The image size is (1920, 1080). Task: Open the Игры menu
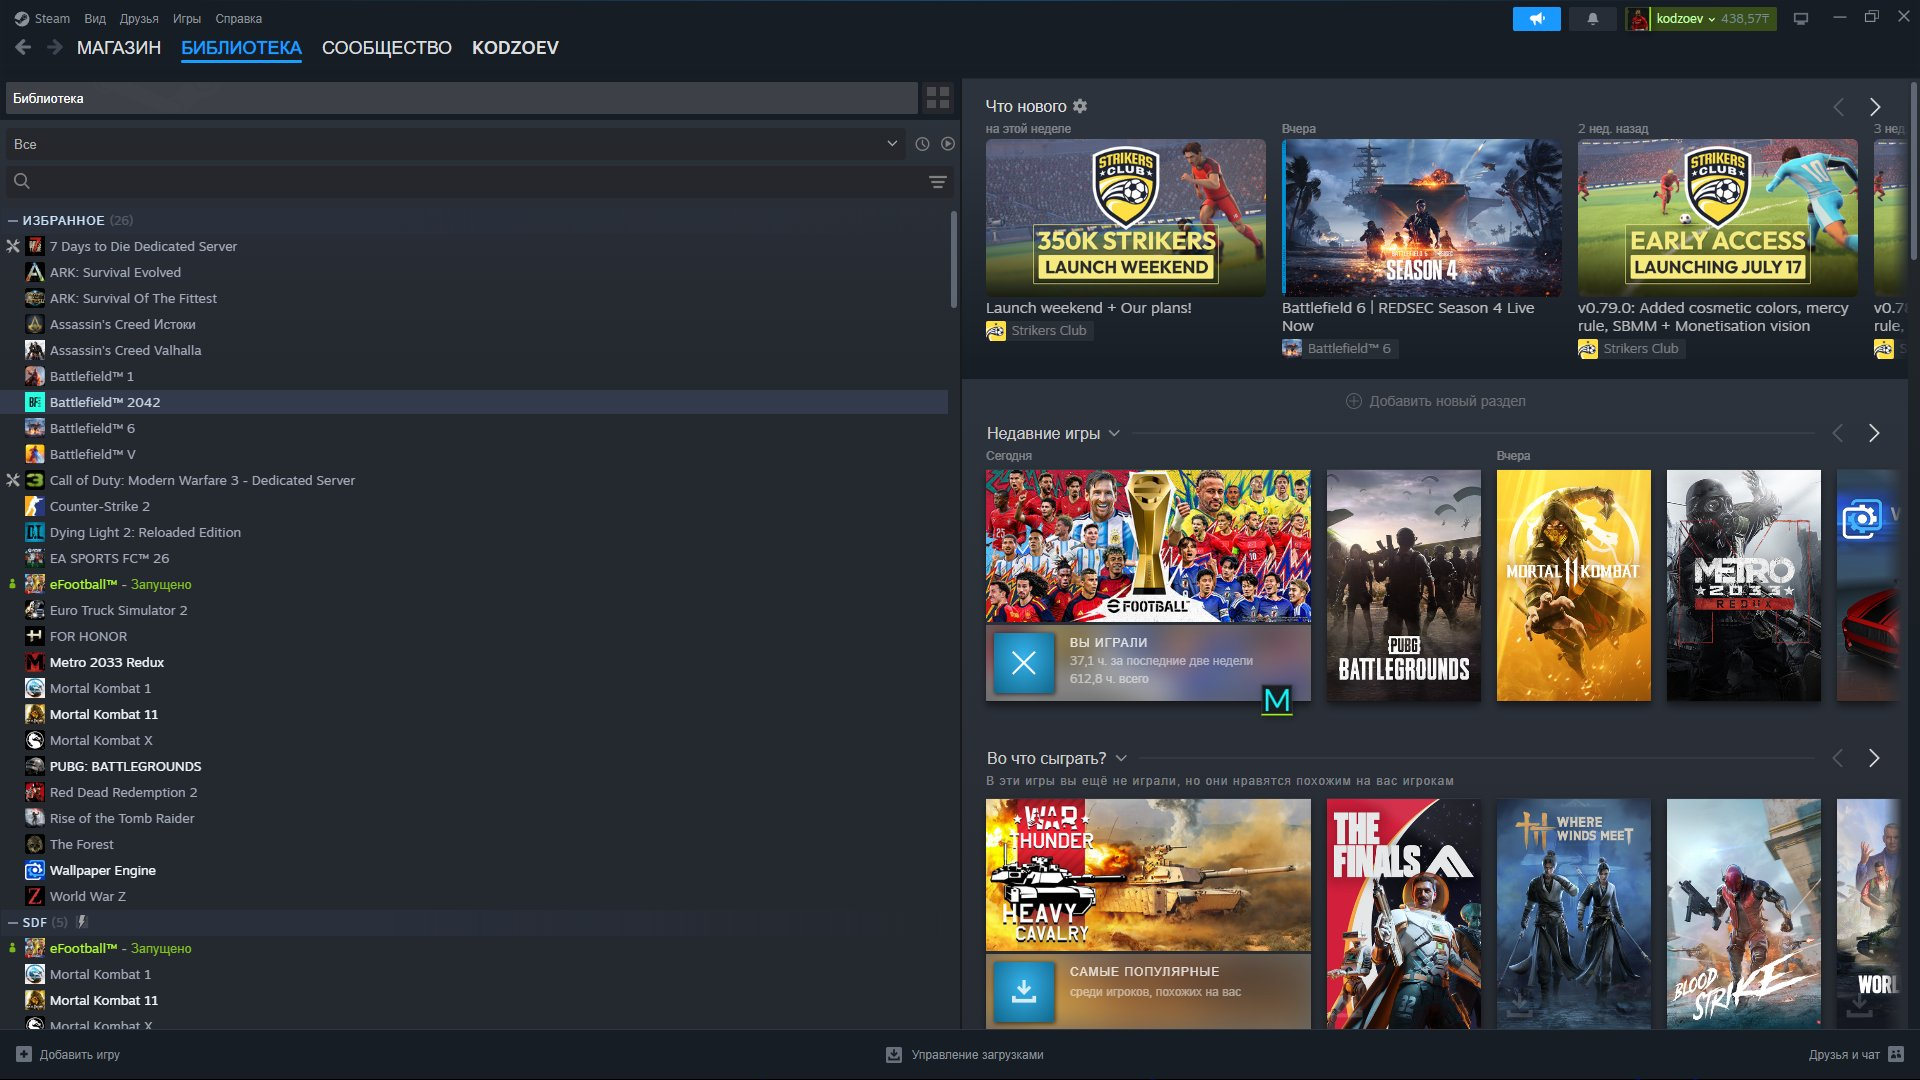pyautogui.click(x=187, y=19)
